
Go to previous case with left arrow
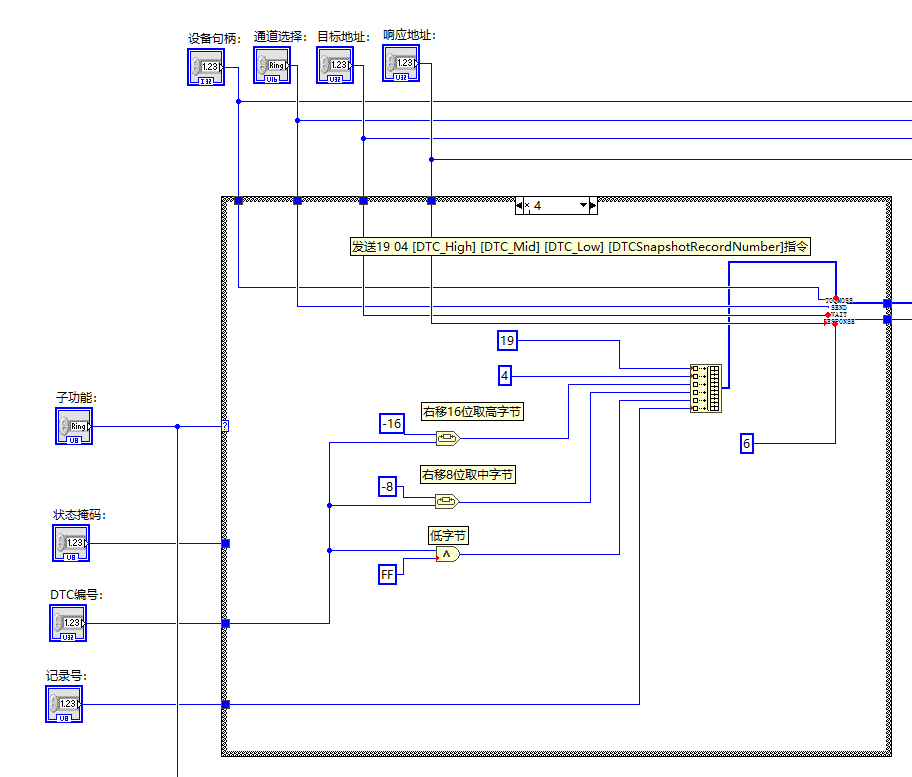point(519,205)
